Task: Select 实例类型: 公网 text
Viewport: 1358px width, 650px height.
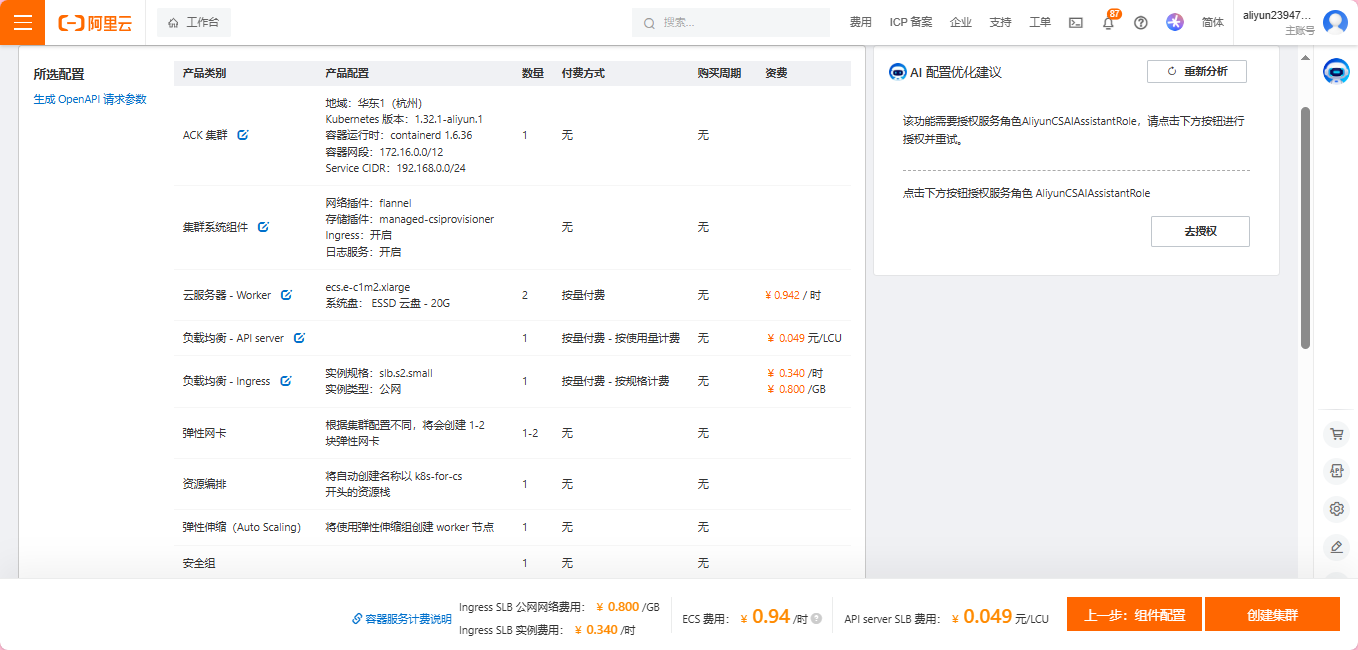Action: [363, 389]
